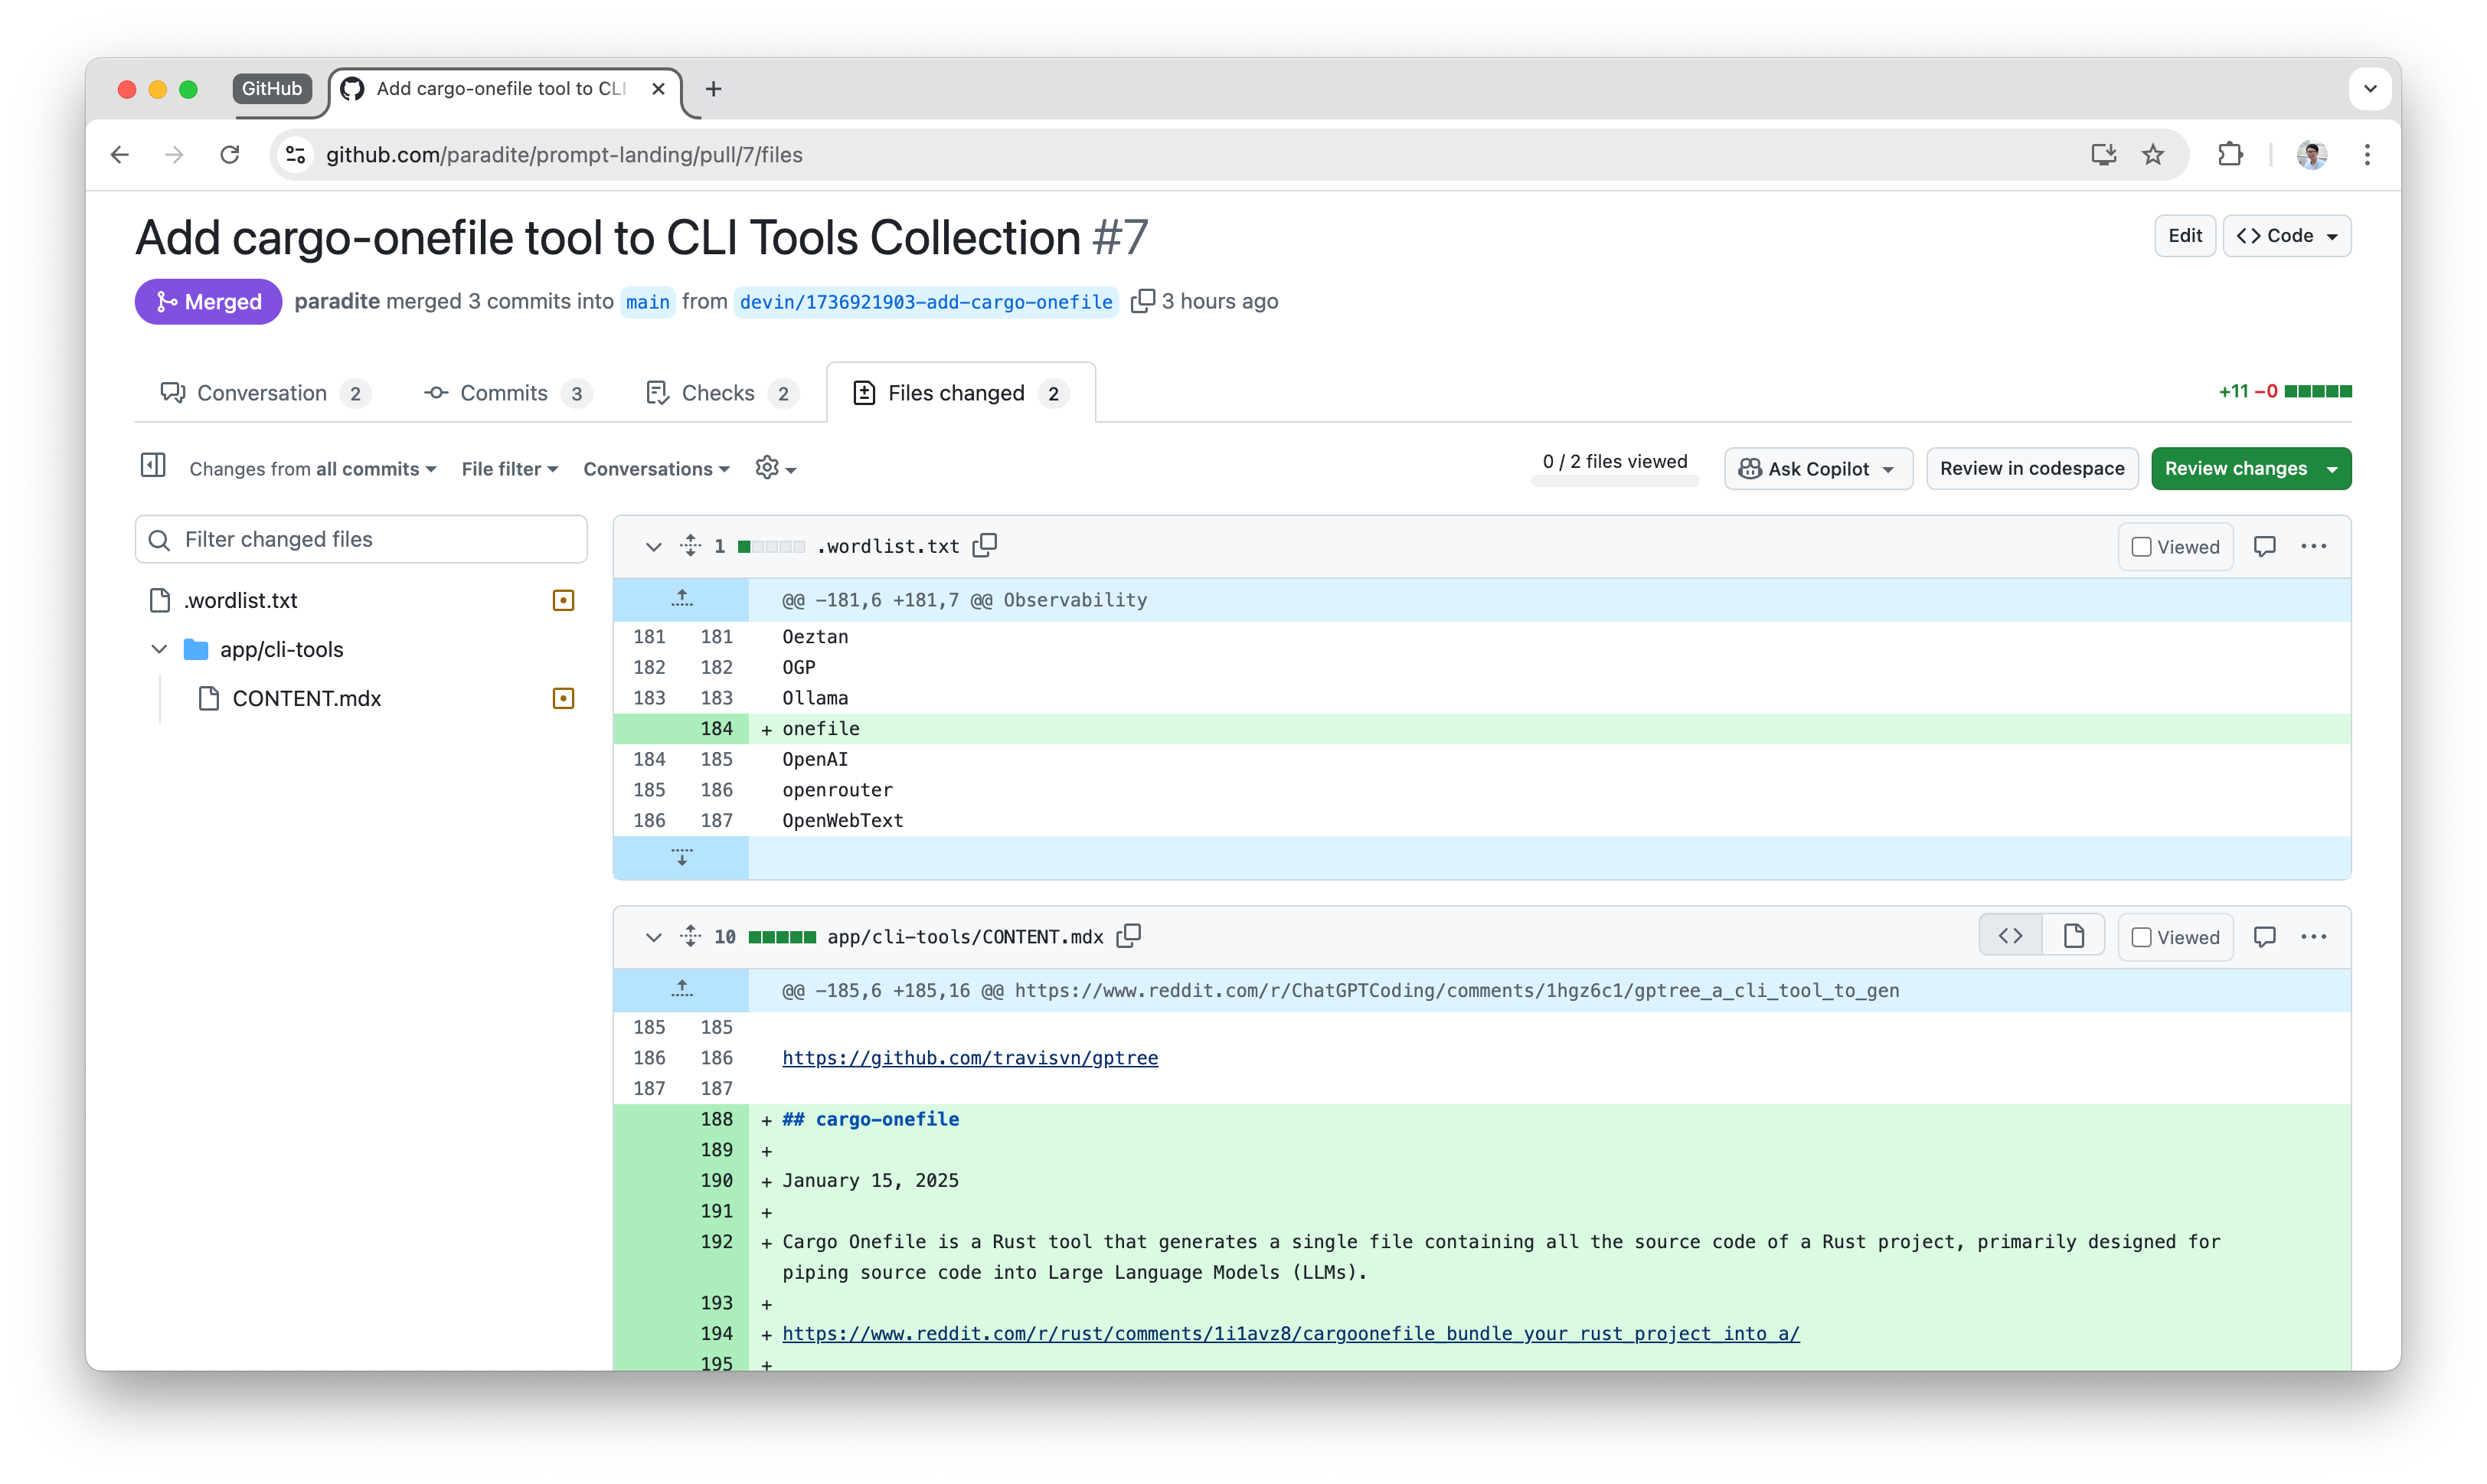
Task: Open more options for CONTENT.mdx file
Action: pyautogui.click(x=2313, y=937)
